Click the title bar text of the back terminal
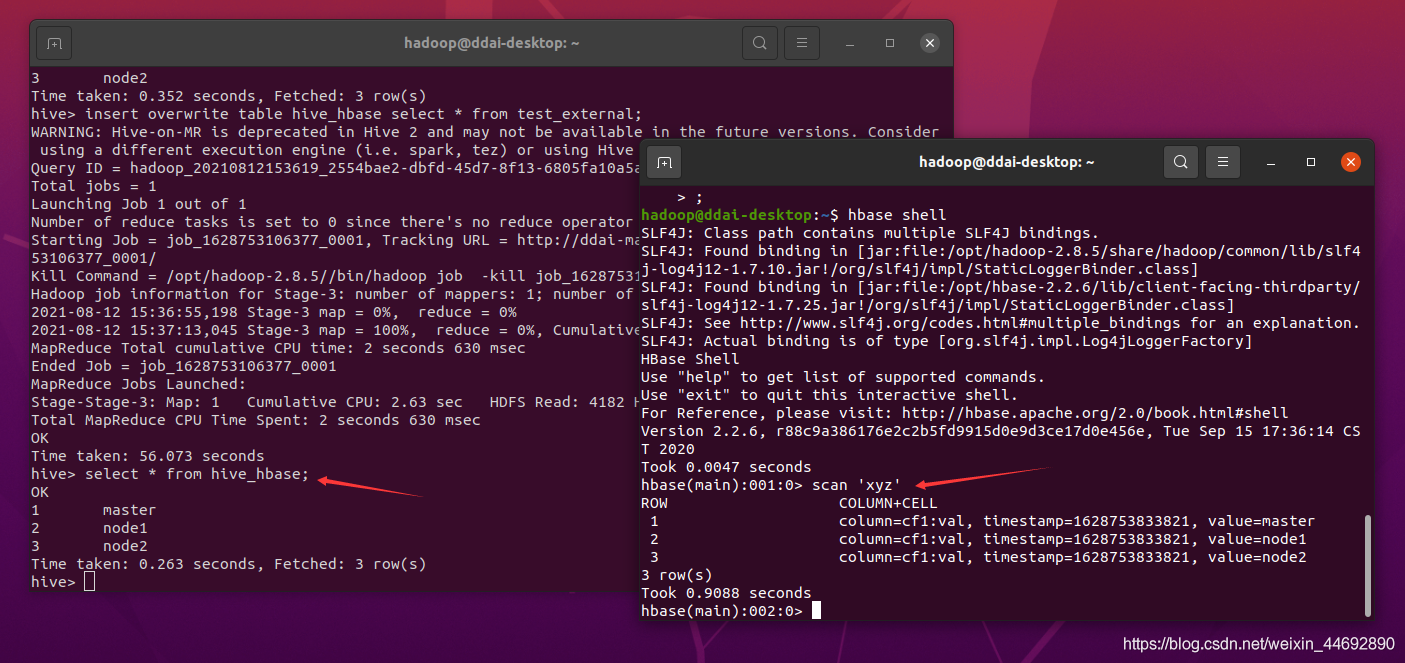The image size is (1405, 663). [492, 43]
